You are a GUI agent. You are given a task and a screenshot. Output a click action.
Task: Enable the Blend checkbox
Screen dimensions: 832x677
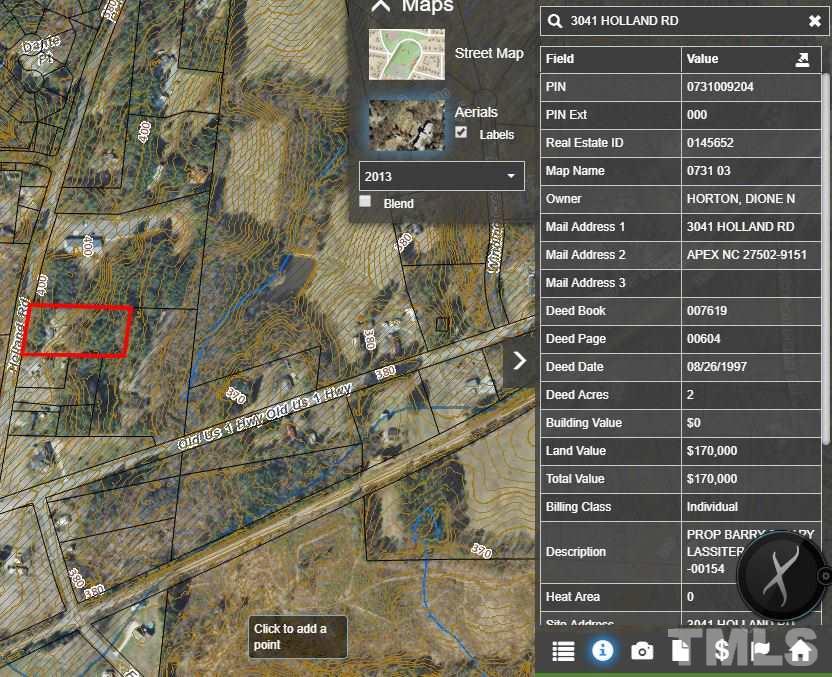click(365, 201)
